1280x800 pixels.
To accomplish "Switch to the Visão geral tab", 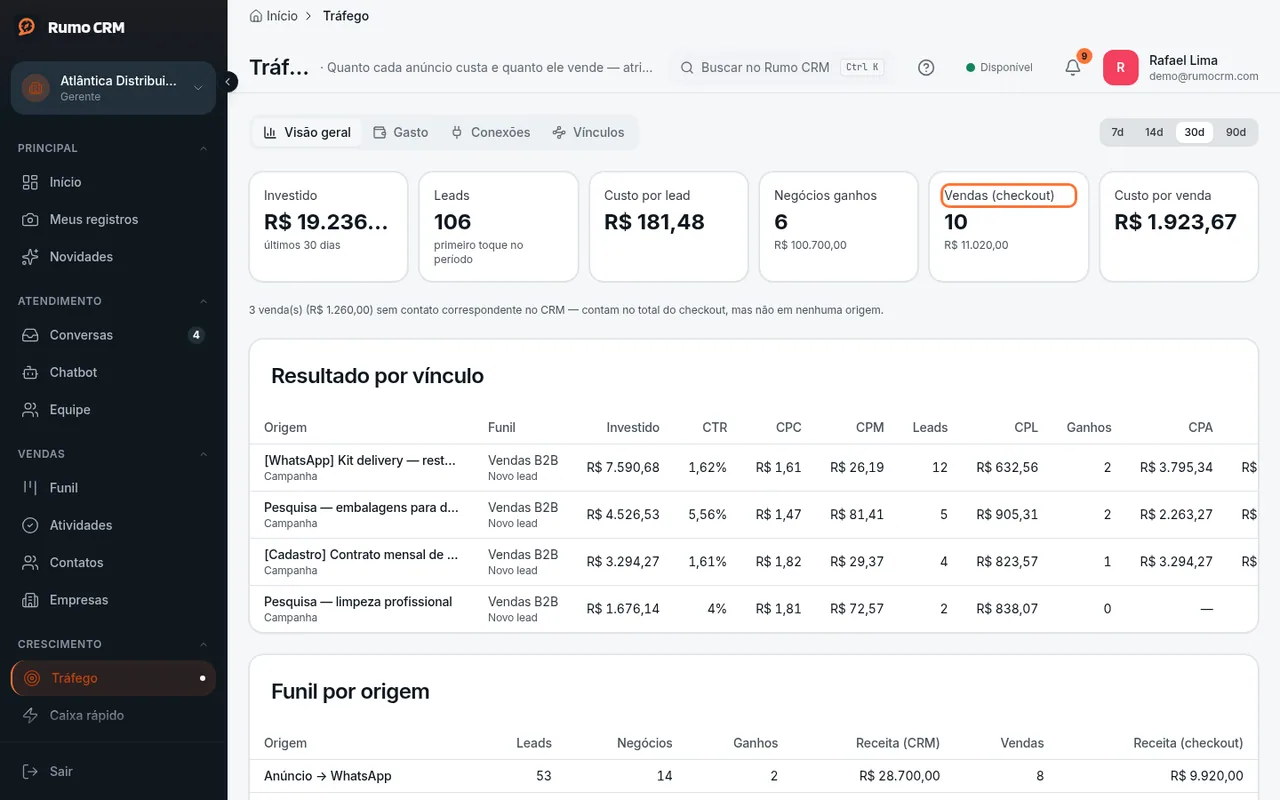I will click(x=307, y=132).
